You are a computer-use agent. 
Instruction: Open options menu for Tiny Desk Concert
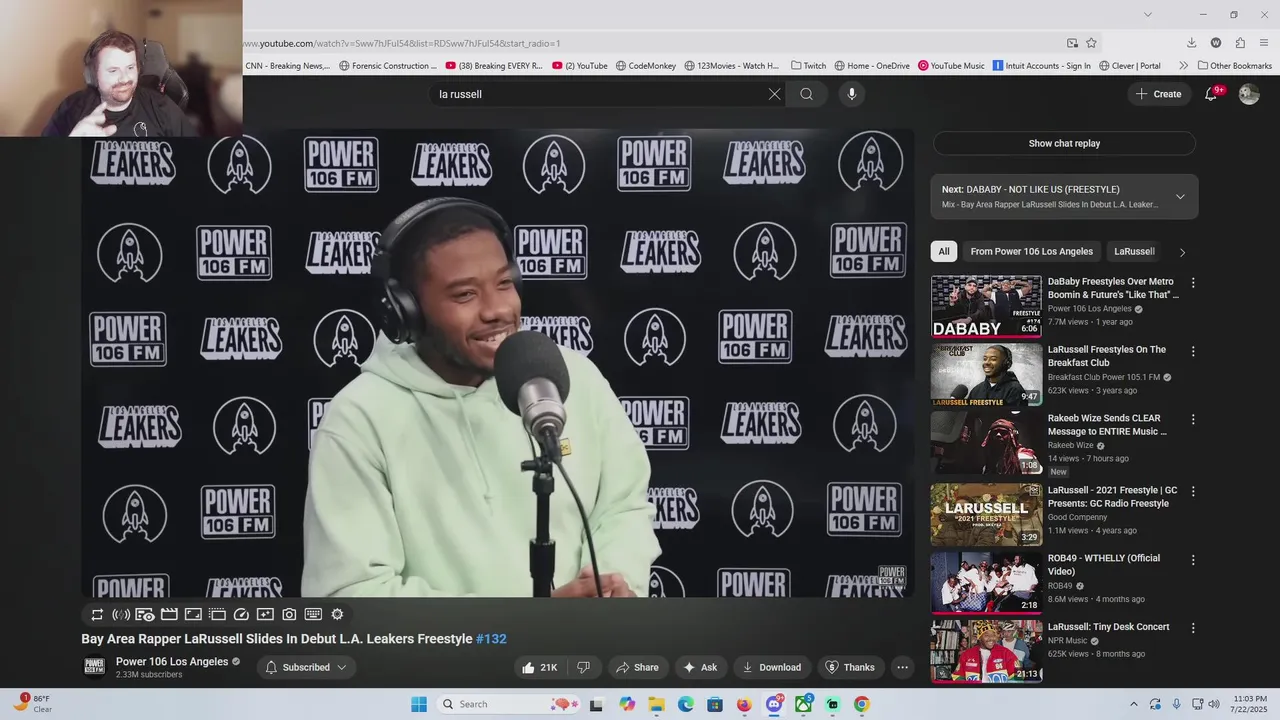(1193, 628)
